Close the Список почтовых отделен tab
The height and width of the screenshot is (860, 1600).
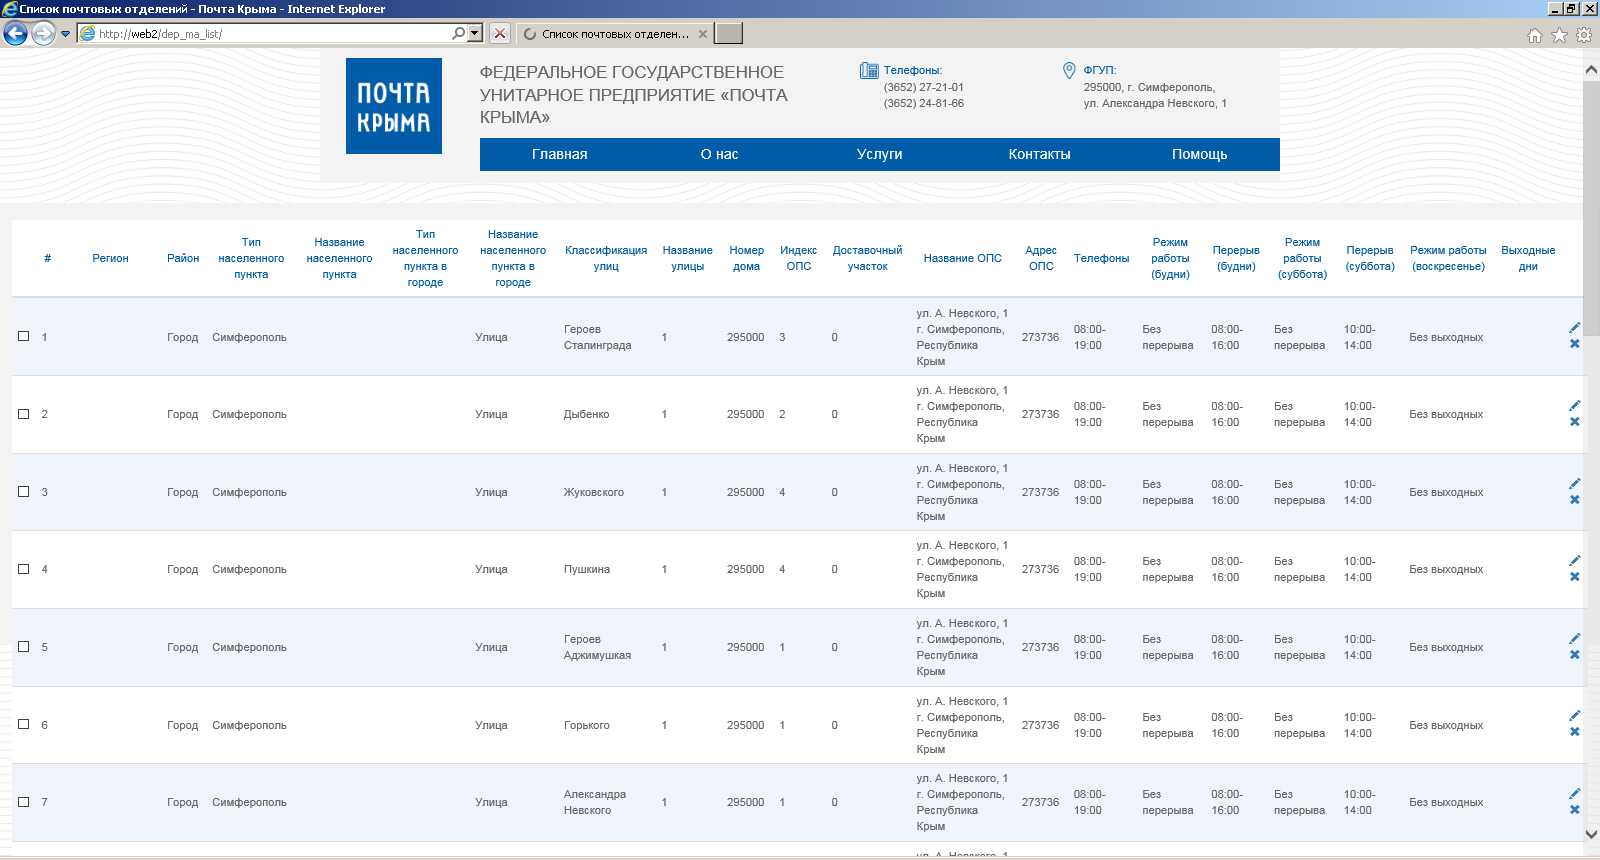pyautogui.click(x=703, y=34)
